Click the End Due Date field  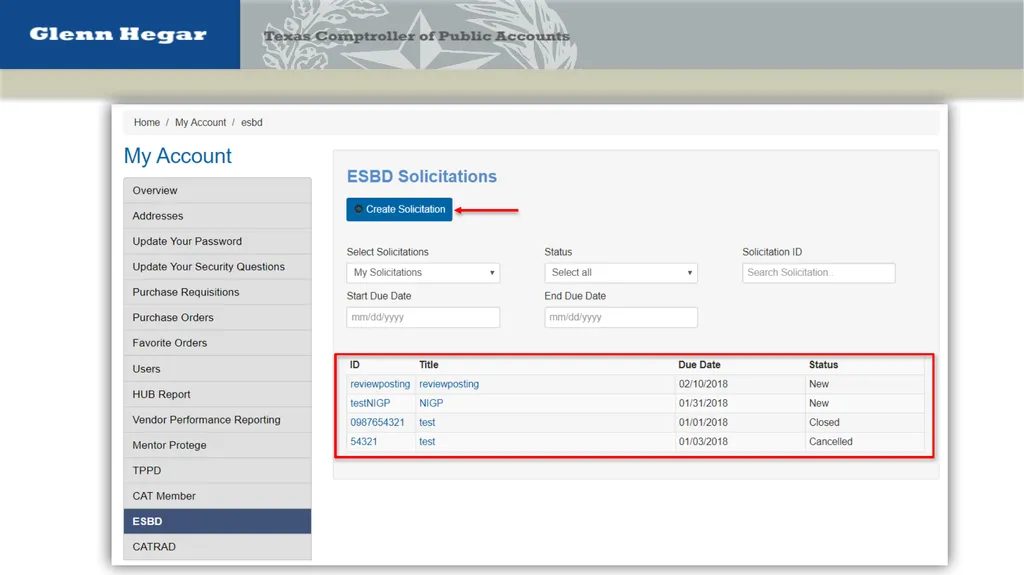[620, 317]
